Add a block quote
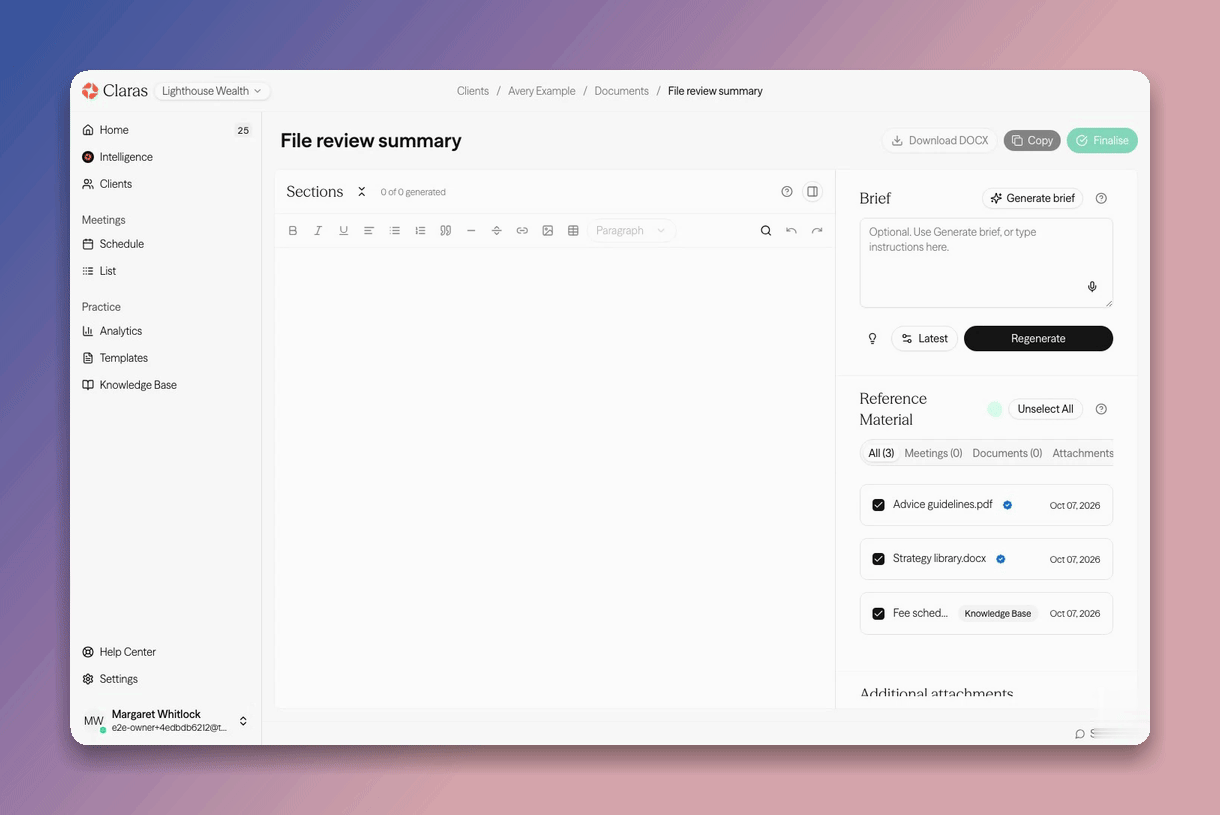This screenshot has width=1220, height=815. [x=446, y=231]
